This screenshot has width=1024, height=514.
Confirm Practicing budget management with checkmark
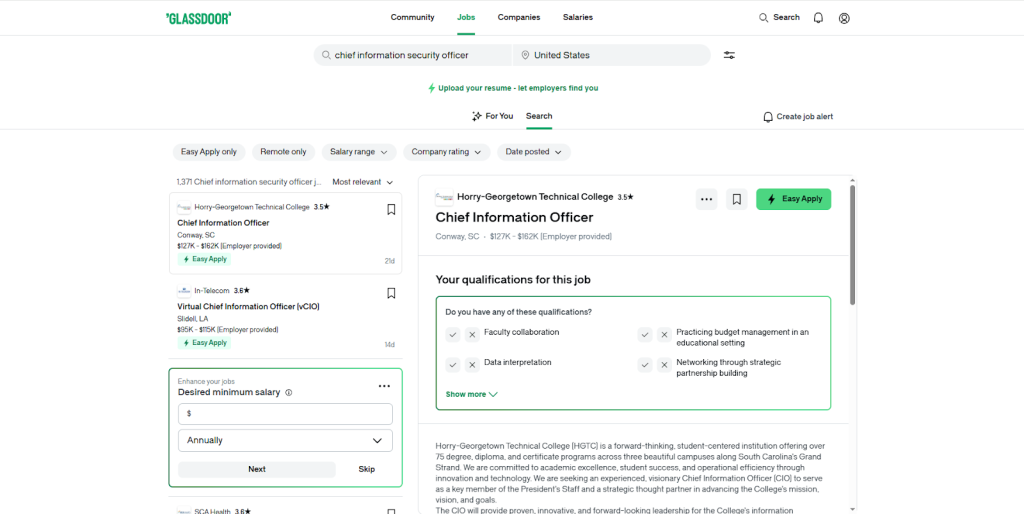pyautogui.click(x=645, y=335)
